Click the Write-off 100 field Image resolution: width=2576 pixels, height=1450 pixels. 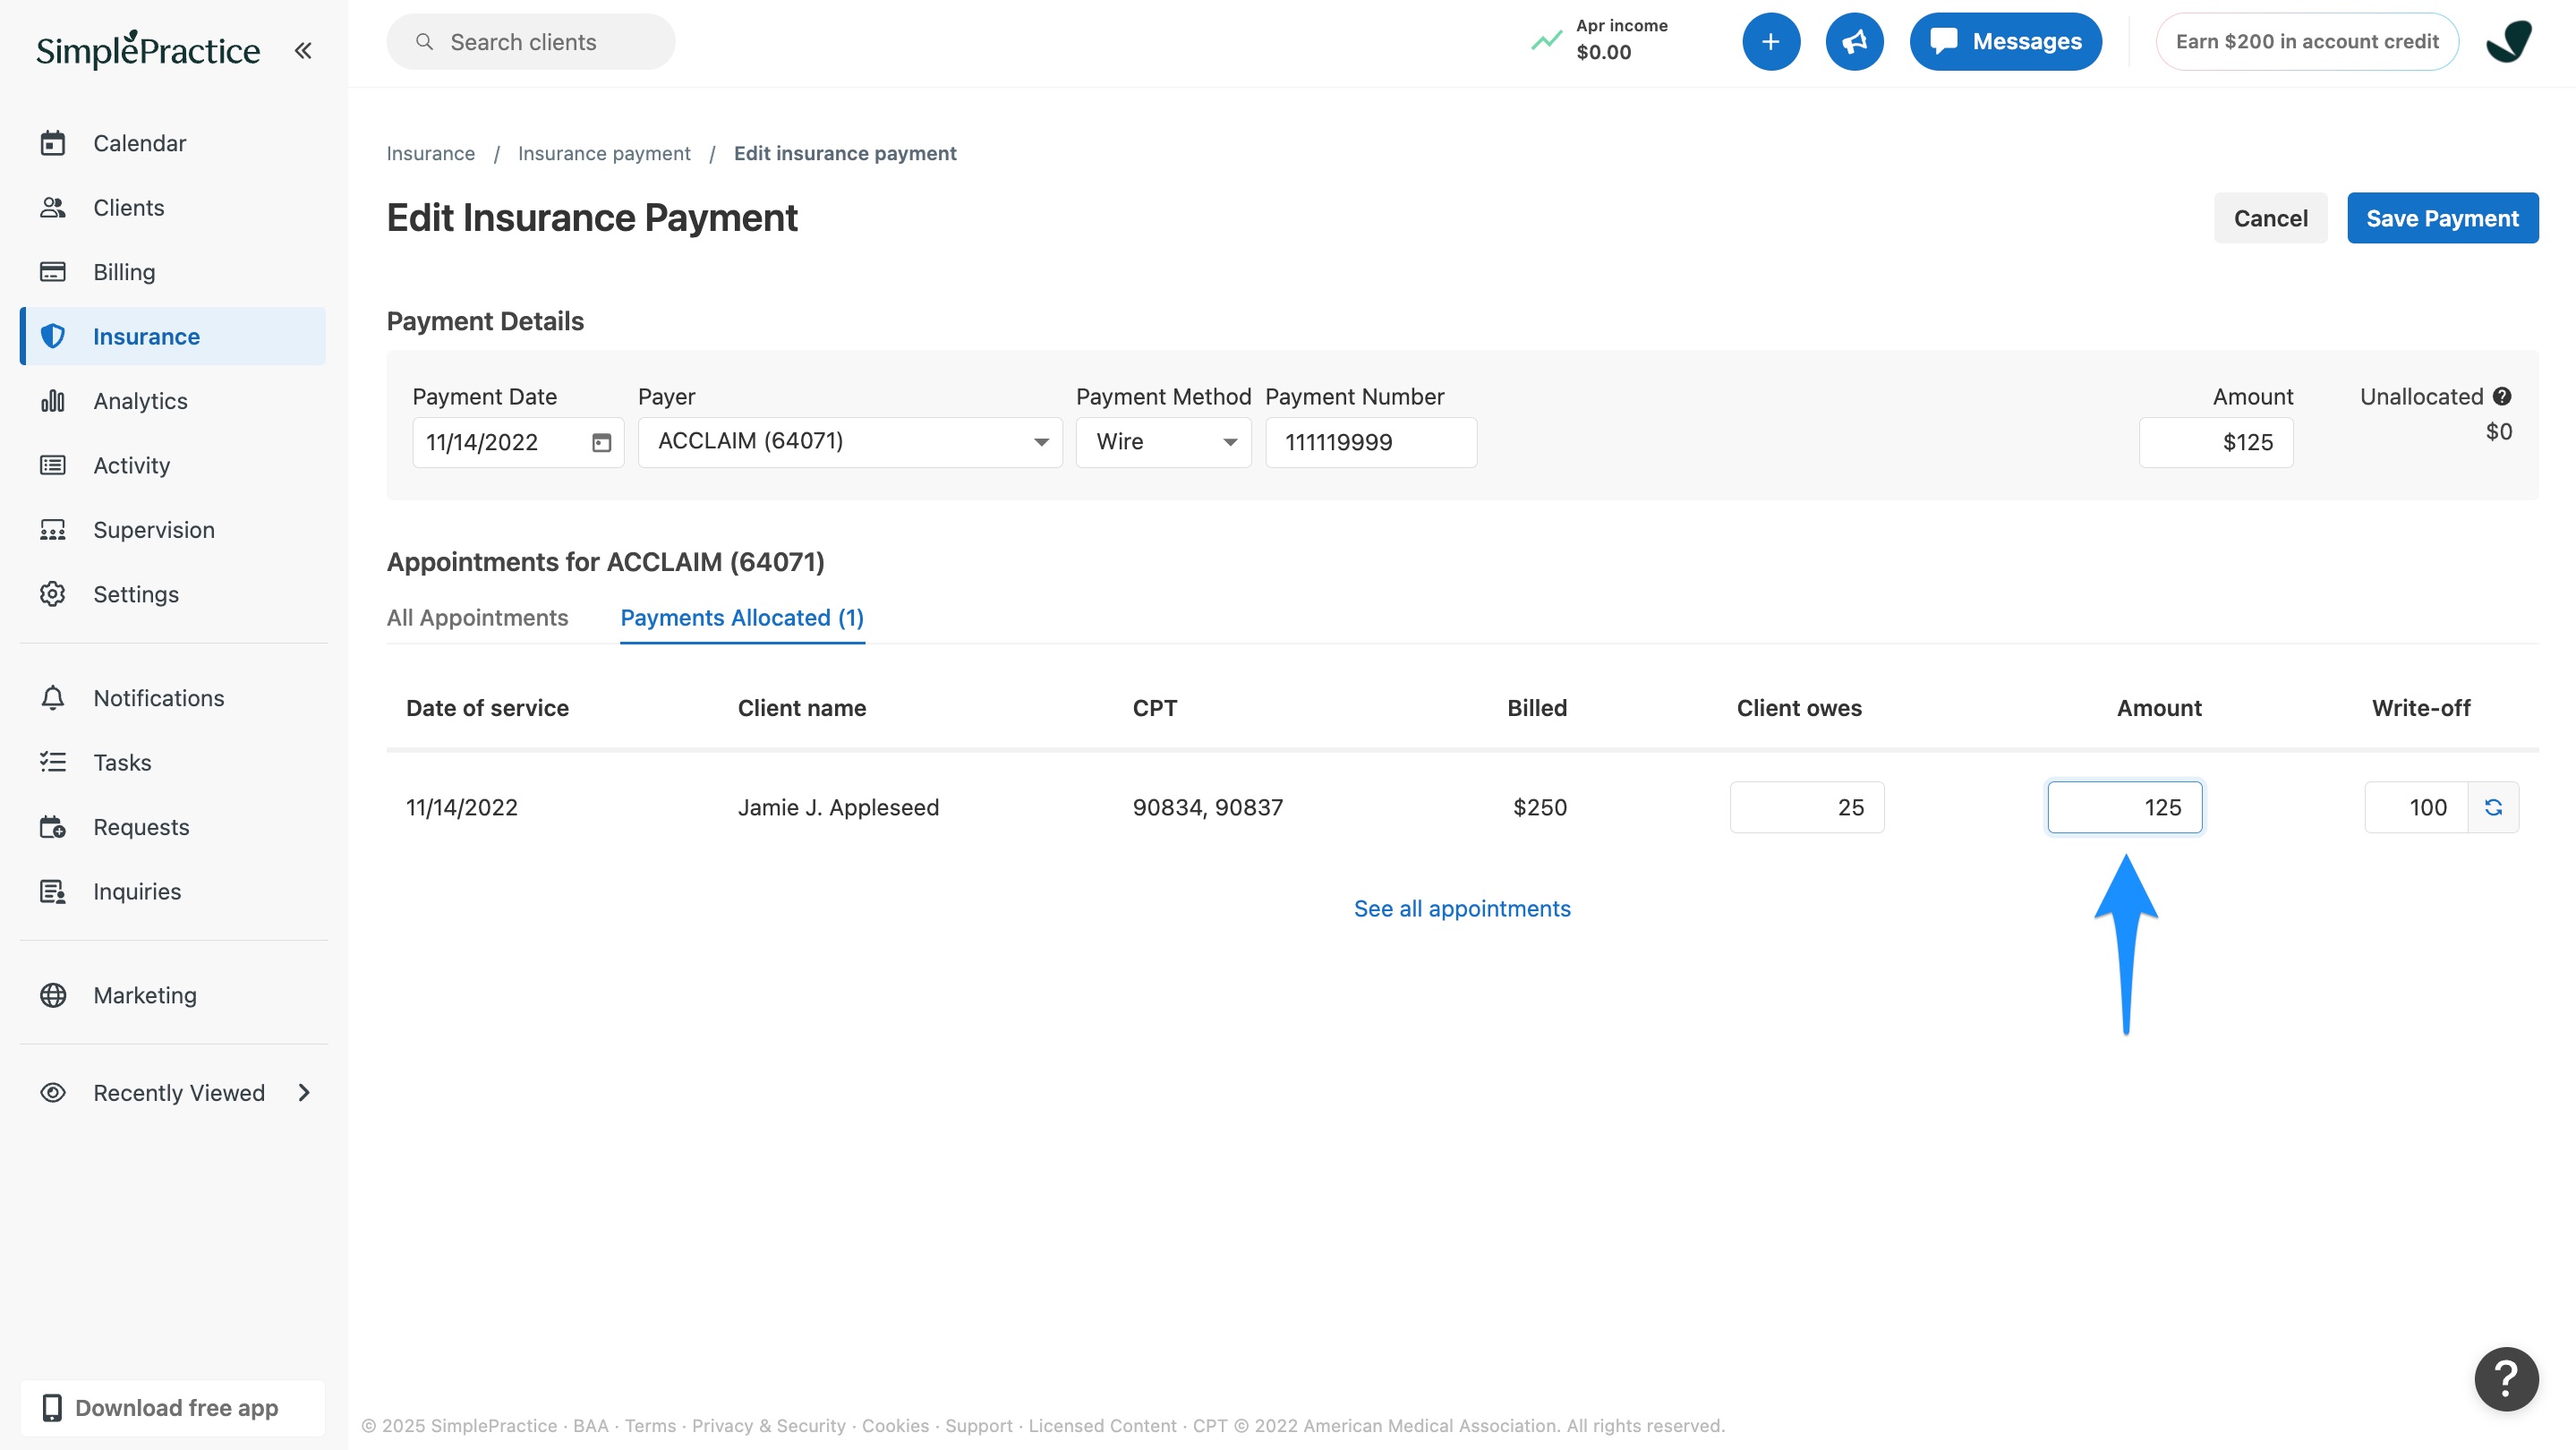coord(2416,807)
